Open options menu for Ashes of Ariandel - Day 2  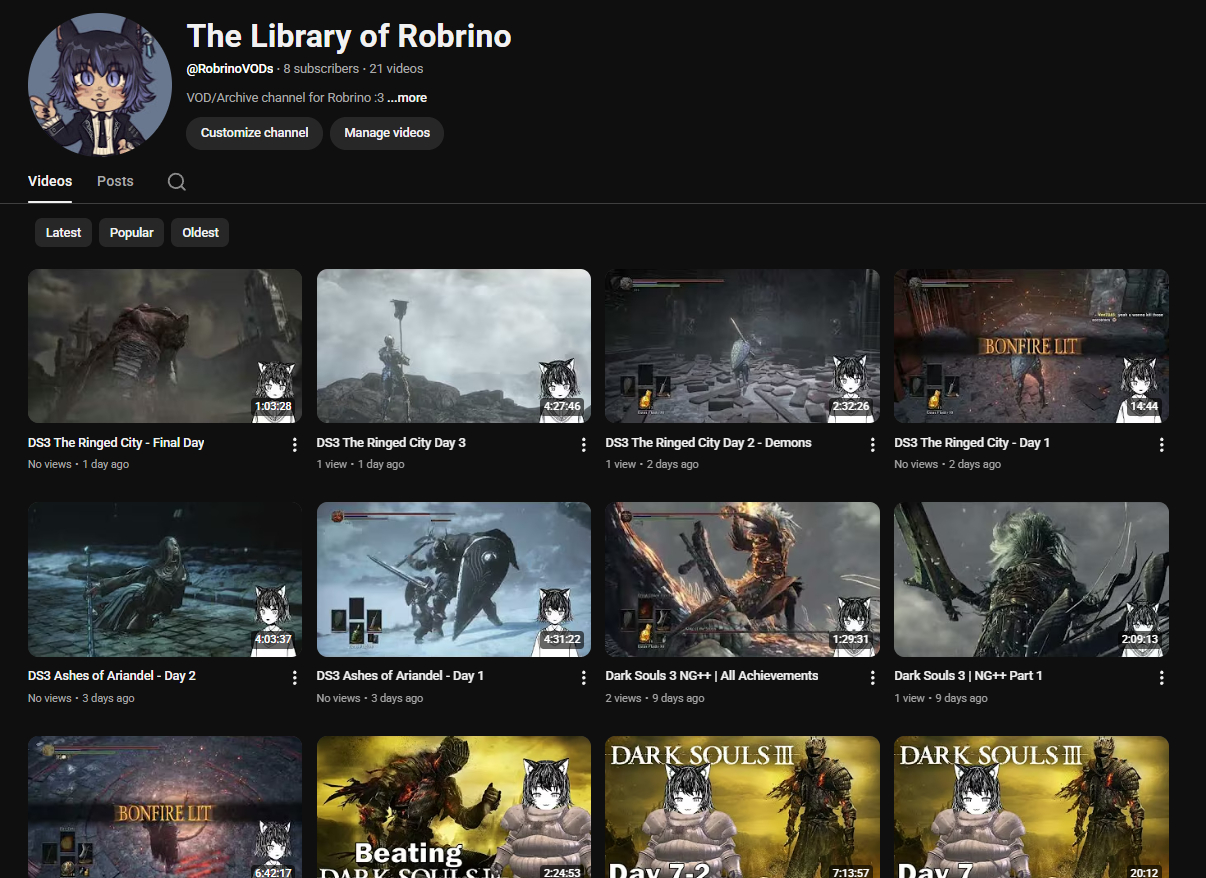(294, 678)
